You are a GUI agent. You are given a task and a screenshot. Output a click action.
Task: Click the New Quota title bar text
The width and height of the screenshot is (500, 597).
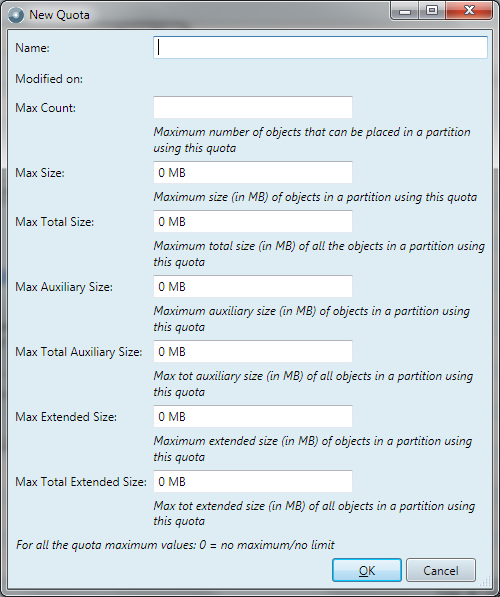[59, 15]
